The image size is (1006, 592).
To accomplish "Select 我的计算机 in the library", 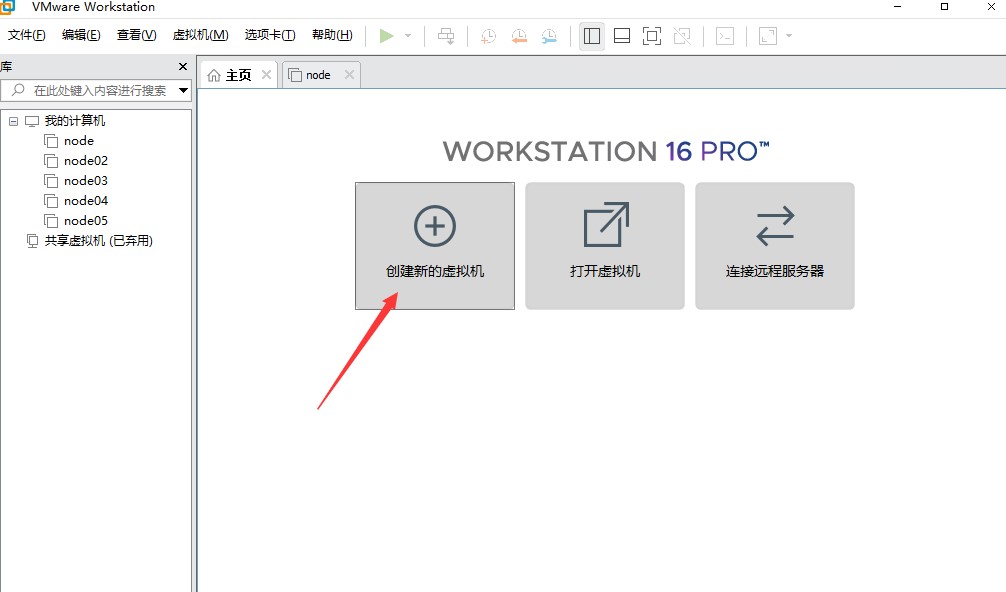I will point(74,121).
